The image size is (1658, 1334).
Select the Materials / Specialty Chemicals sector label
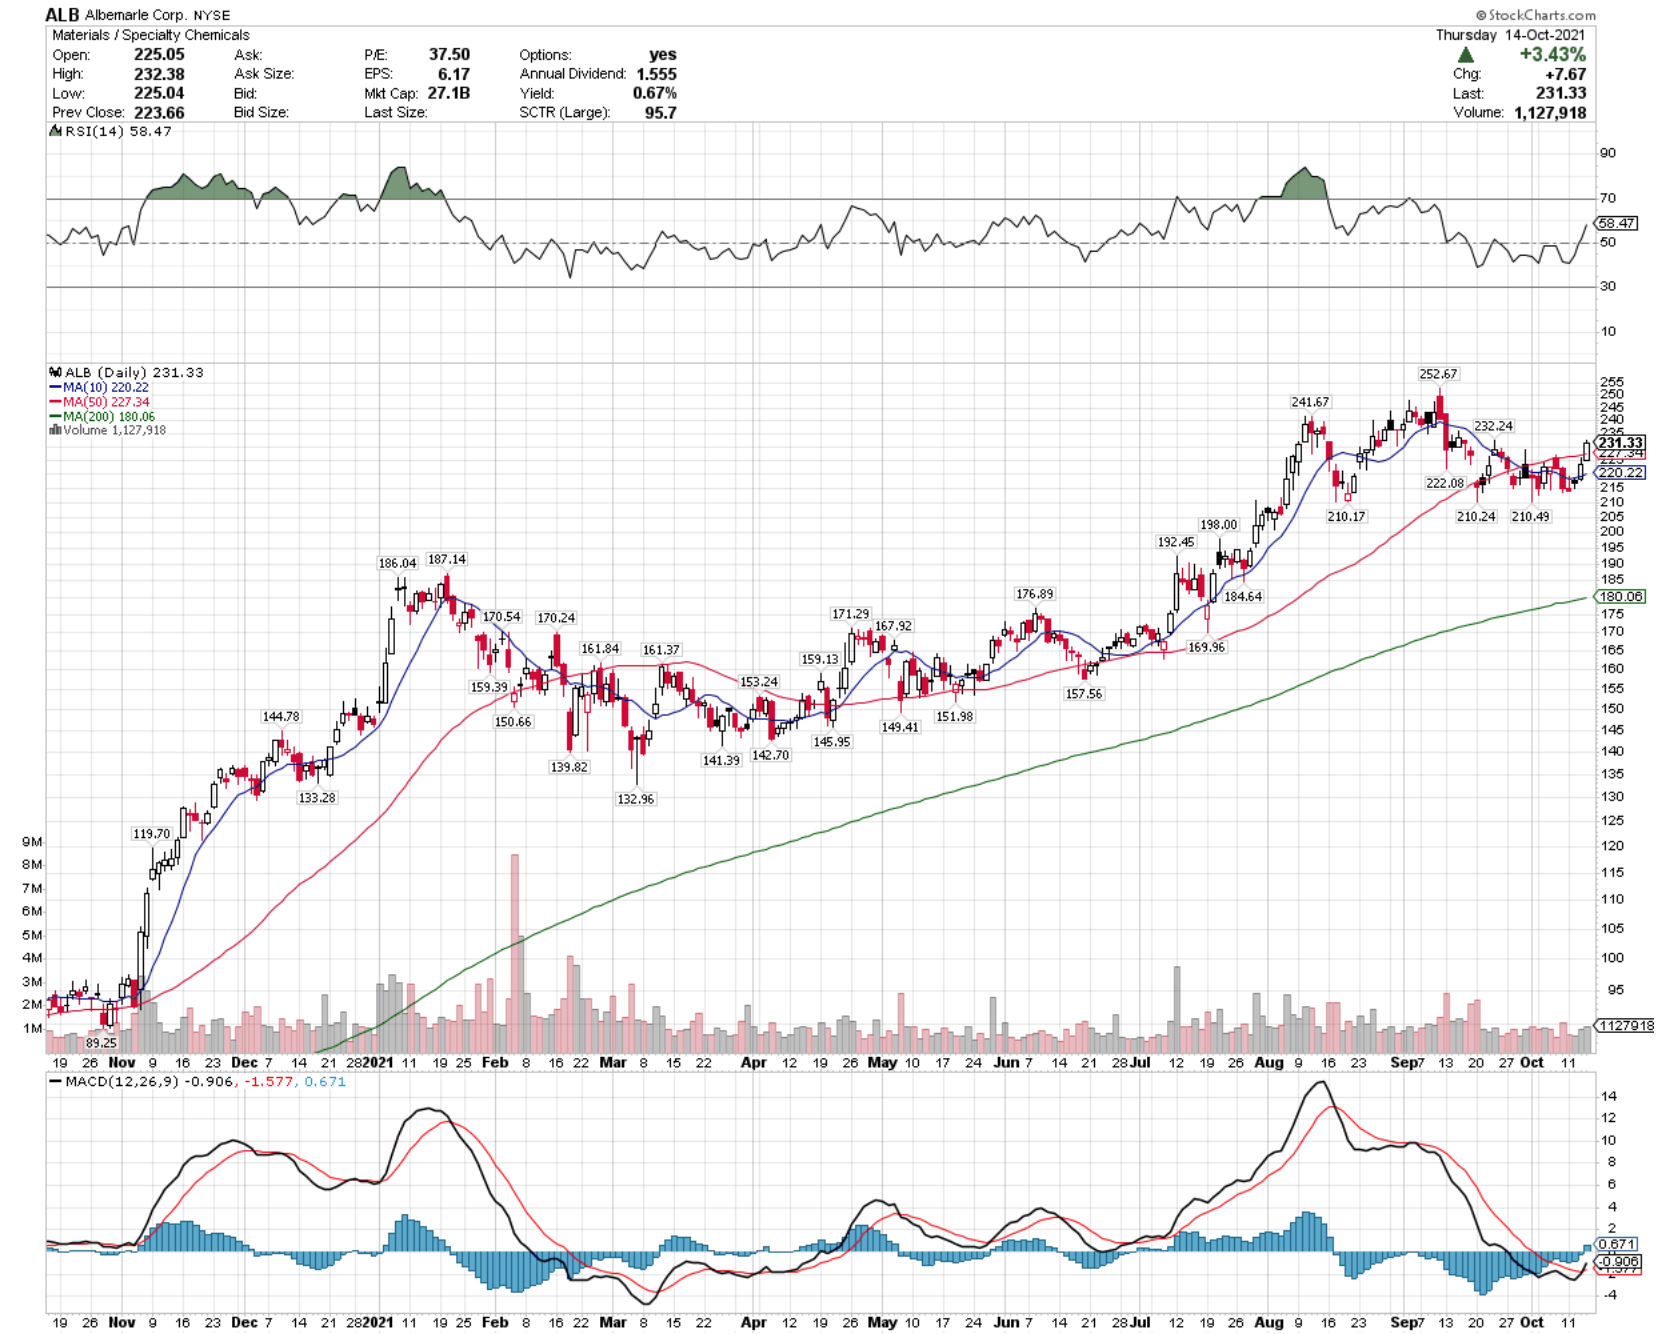[x=151, y=35]
